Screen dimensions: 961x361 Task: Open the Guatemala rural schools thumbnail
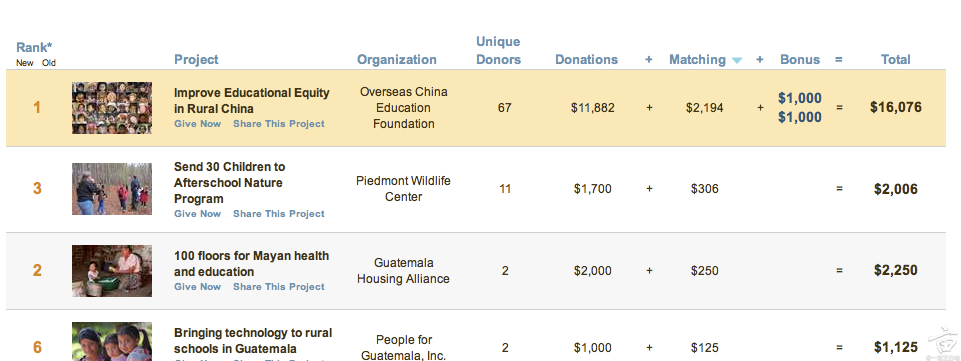pyautogui.click(x=112, y=342)
